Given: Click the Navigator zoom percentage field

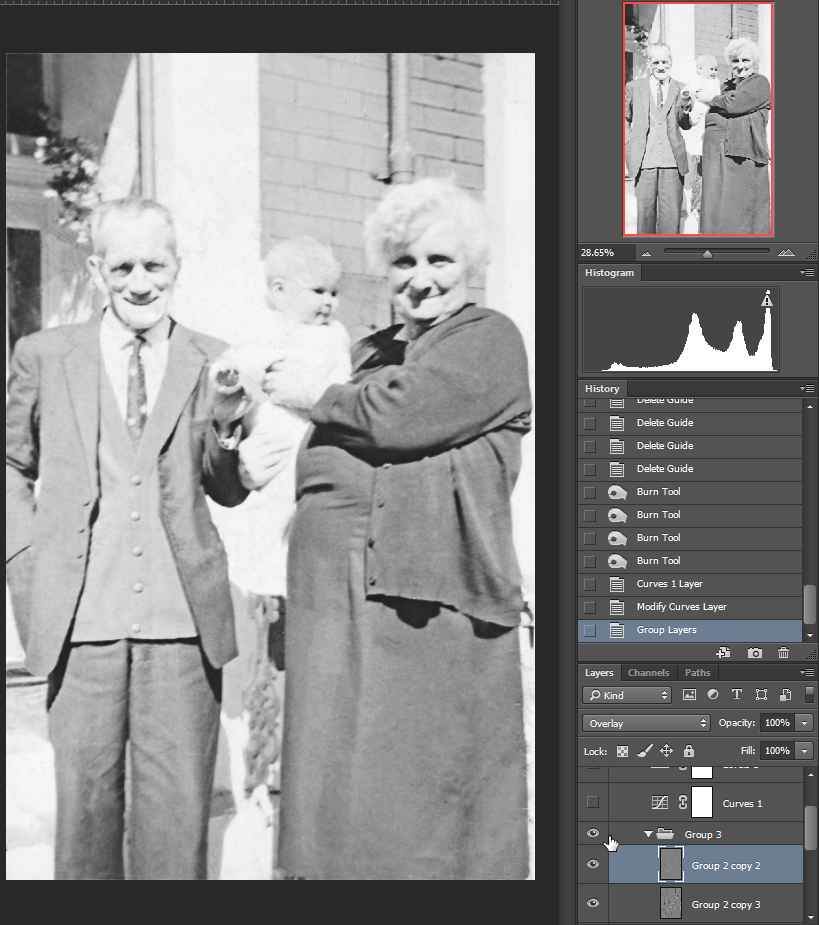Looking at the screenshot, I should [x=606, y=252].
